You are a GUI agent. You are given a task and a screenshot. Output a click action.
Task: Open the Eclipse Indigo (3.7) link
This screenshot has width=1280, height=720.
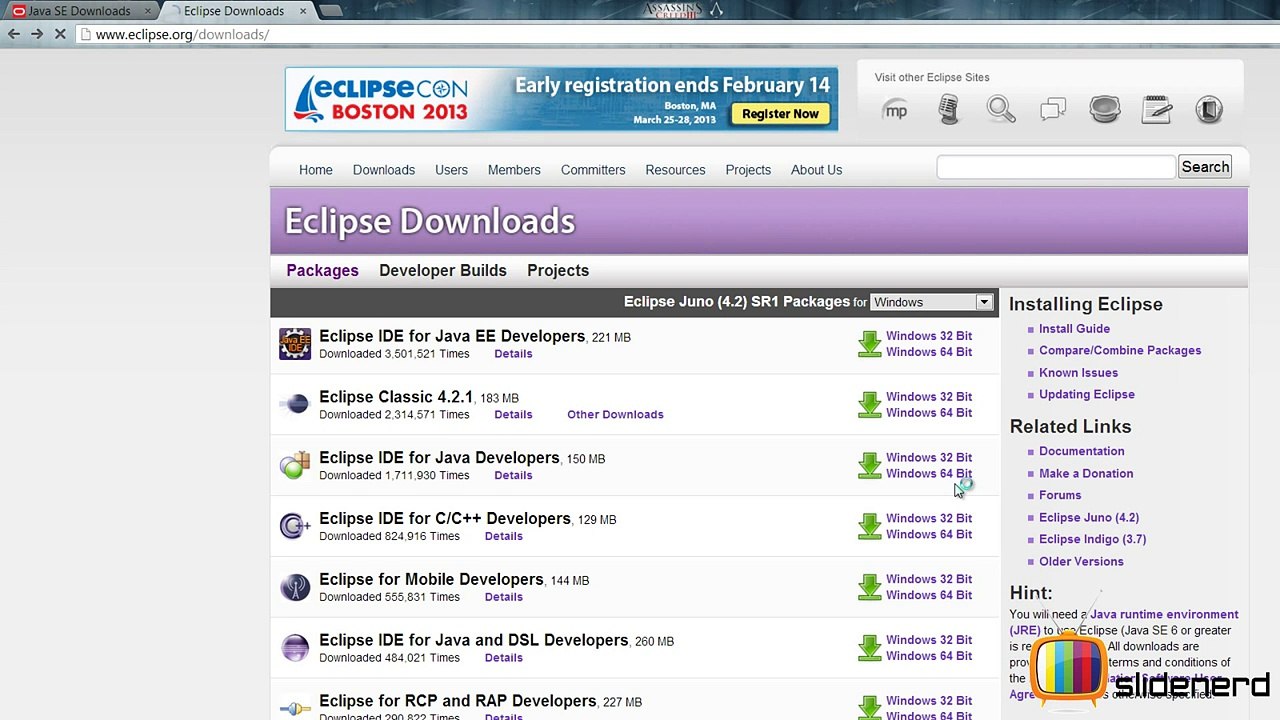[x=1092, y=540]
